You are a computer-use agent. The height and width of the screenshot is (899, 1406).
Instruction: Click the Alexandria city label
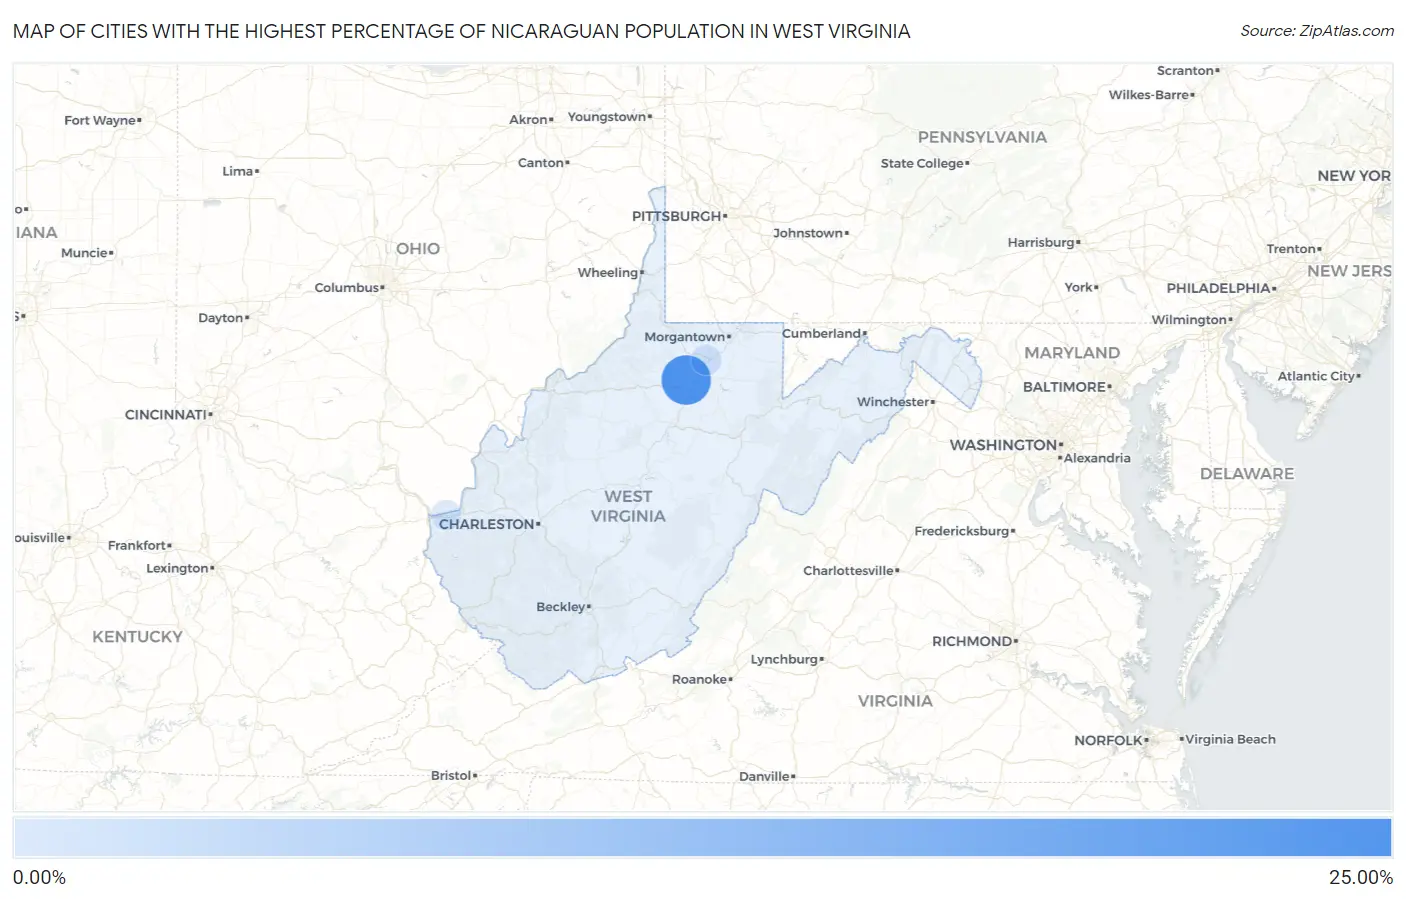pos(1097,458)
